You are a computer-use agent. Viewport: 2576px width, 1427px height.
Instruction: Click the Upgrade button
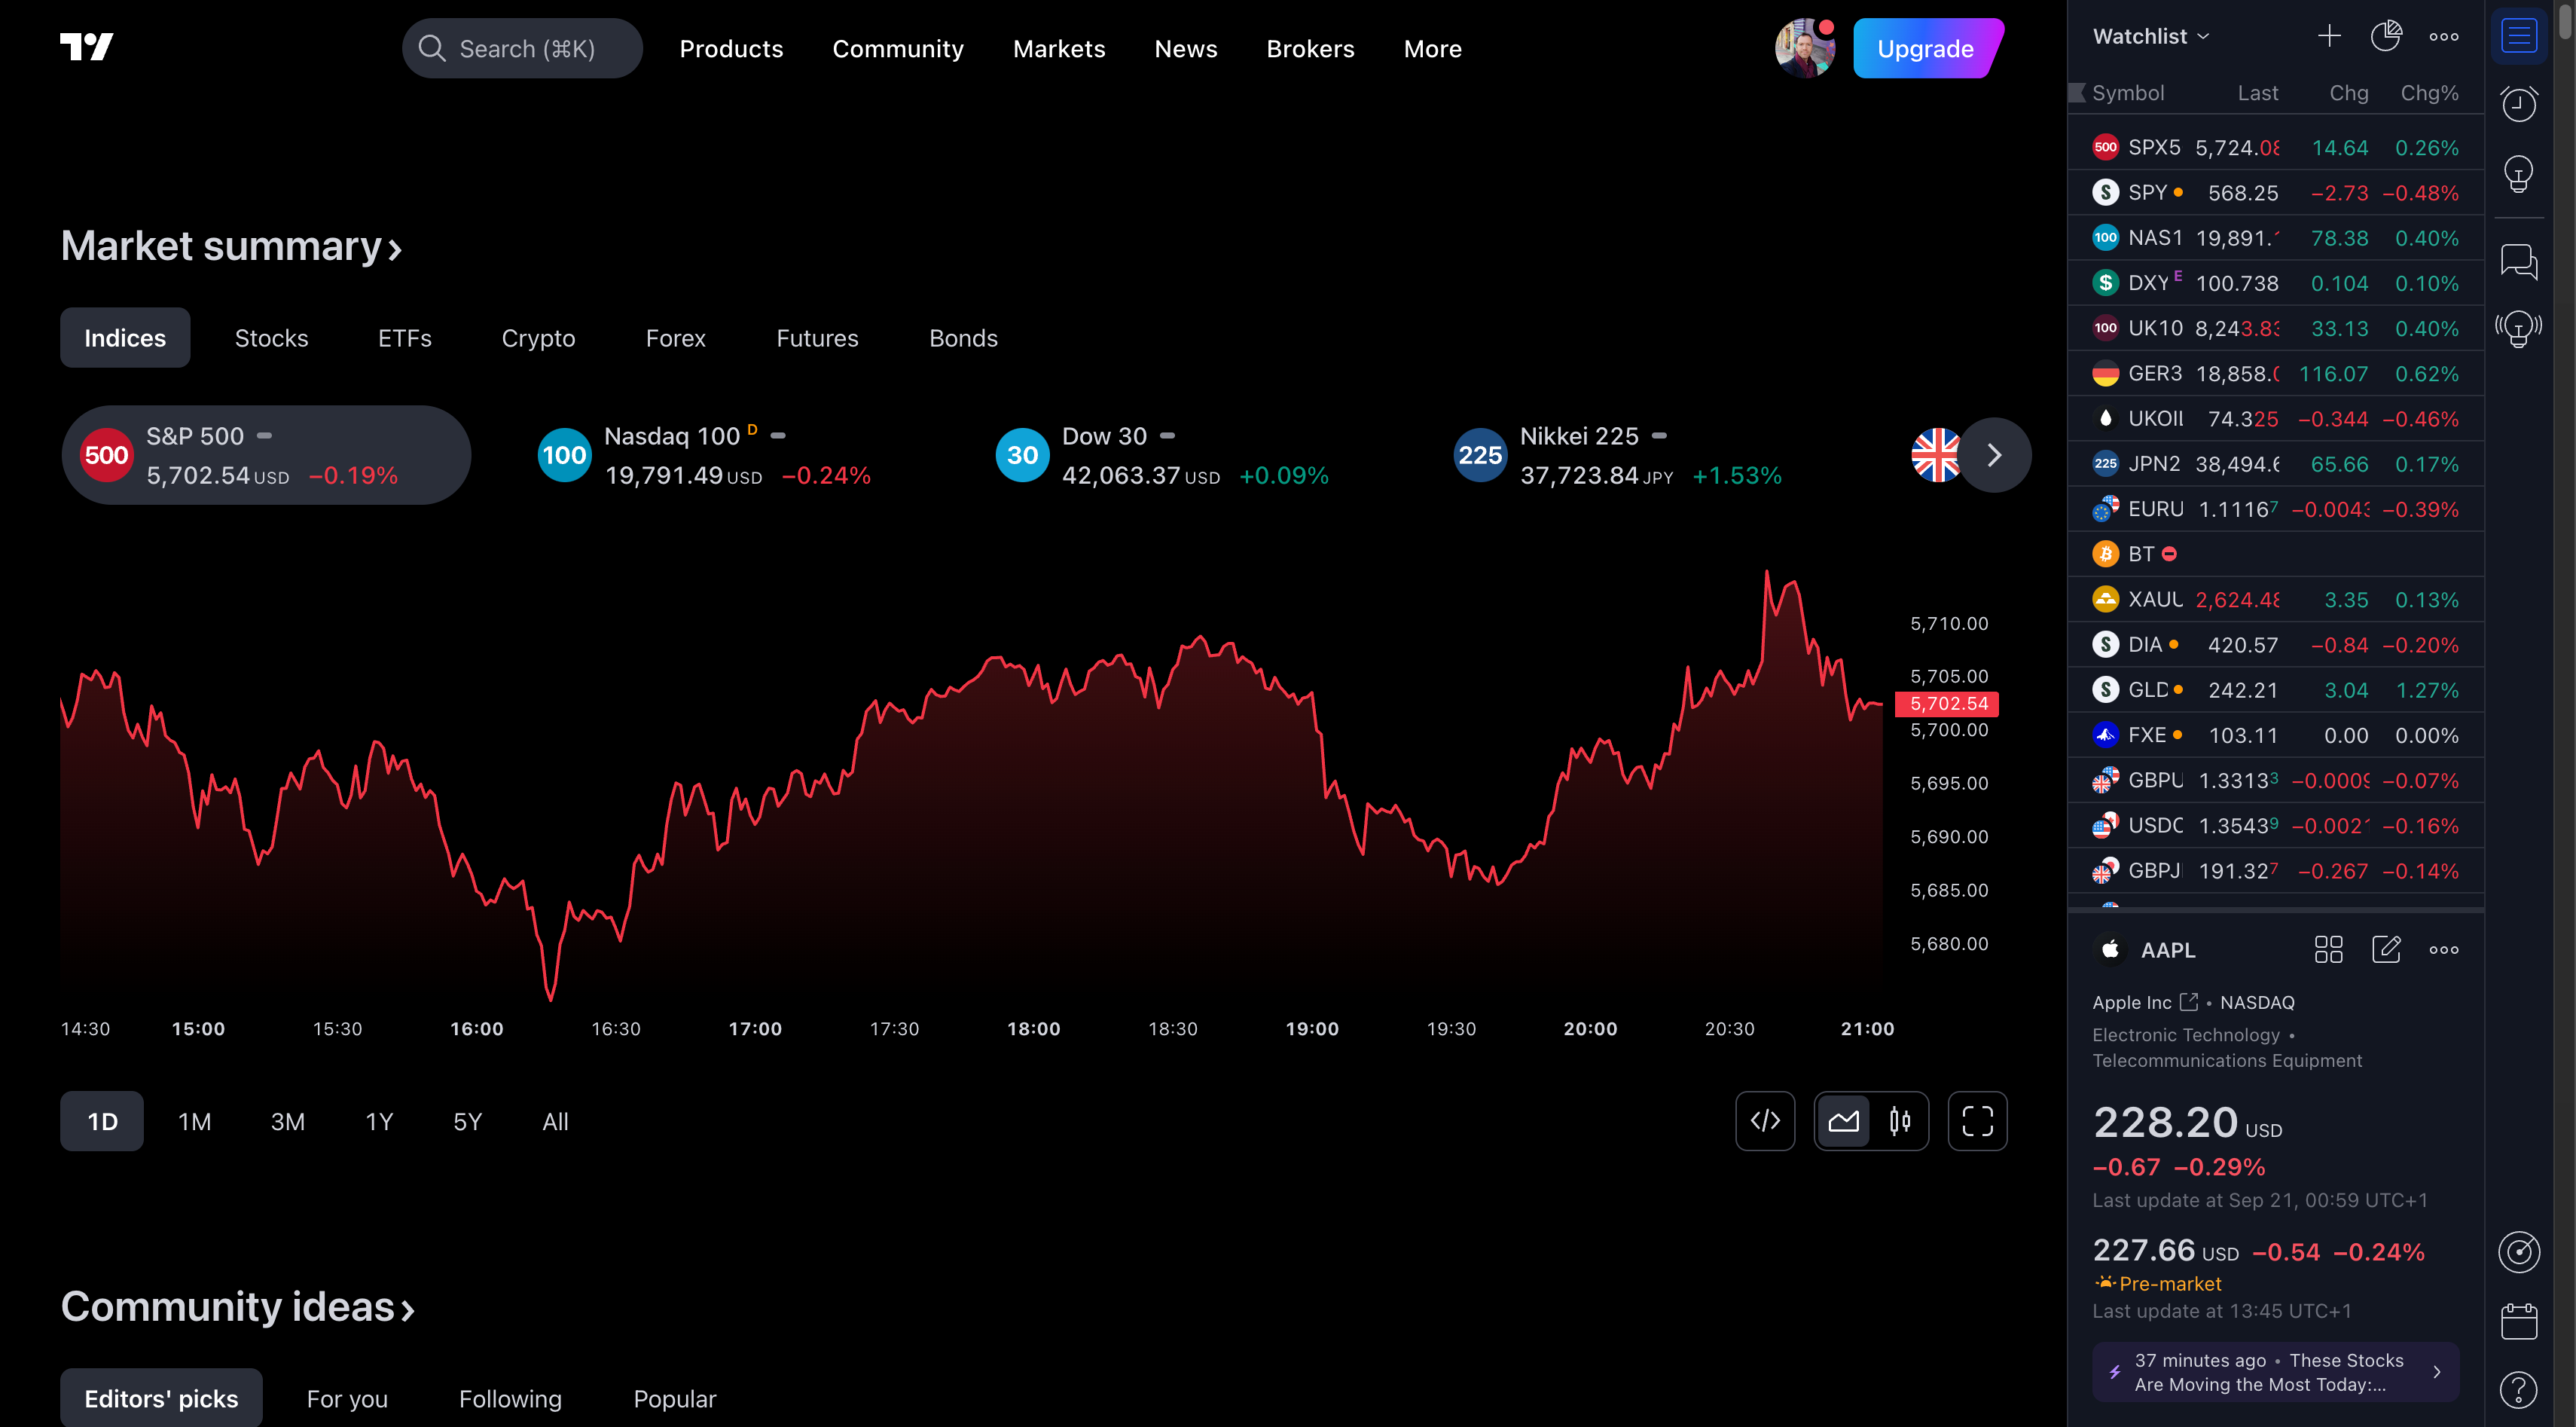1926,47
